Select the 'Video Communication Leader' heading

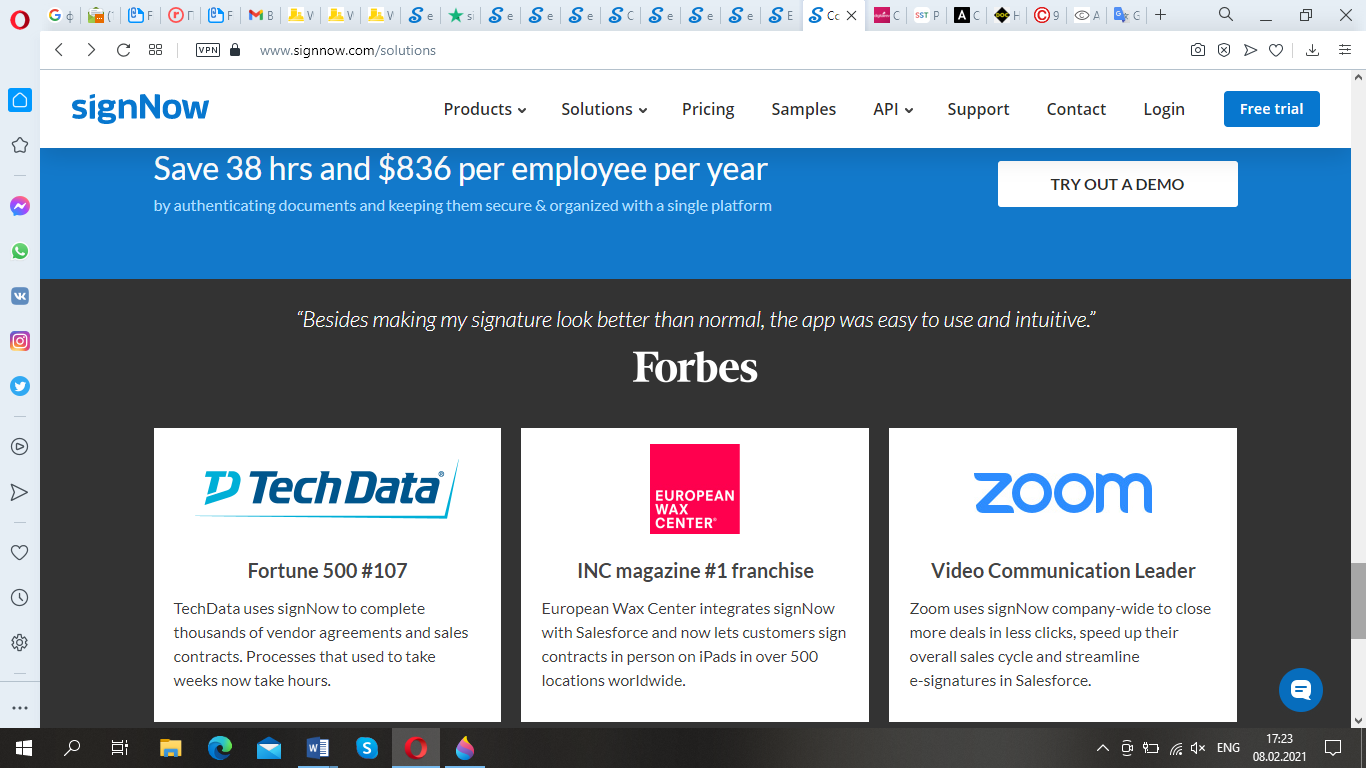coord(1063,571)
